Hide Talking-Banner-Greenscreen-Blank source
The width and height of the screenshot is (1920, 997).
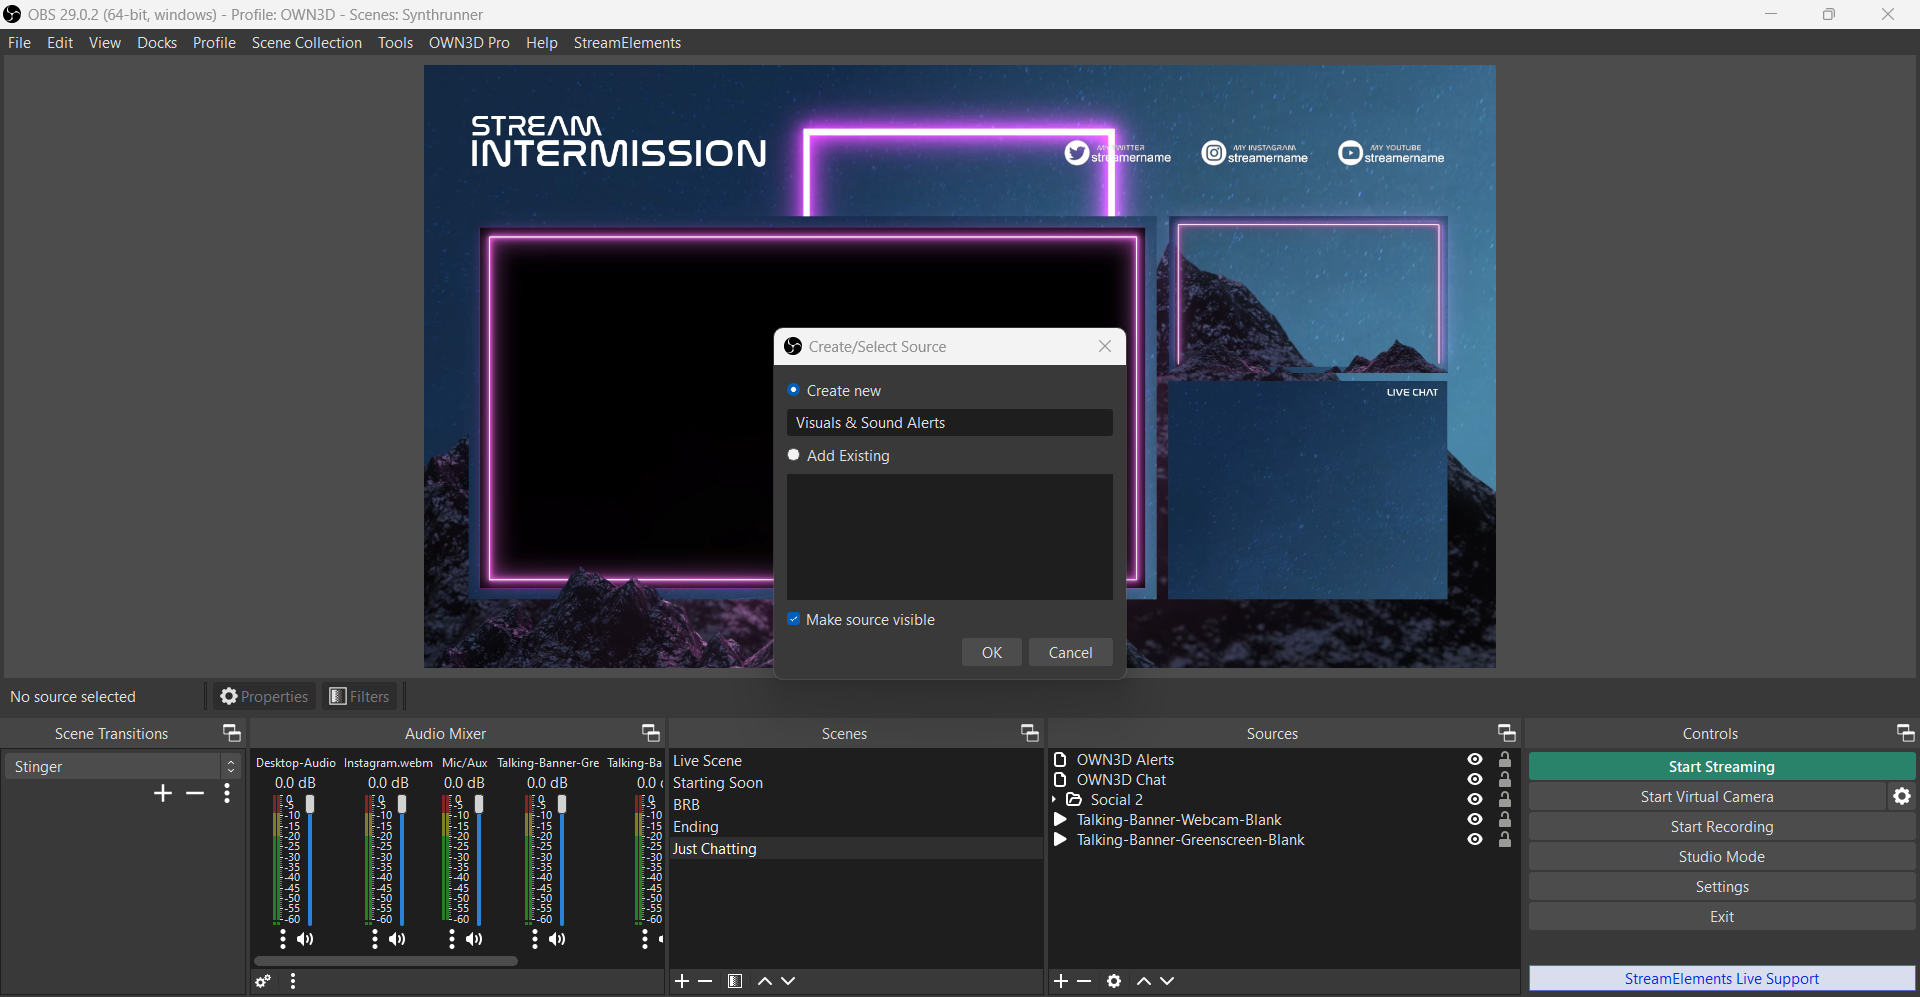tap(1475, 840)
